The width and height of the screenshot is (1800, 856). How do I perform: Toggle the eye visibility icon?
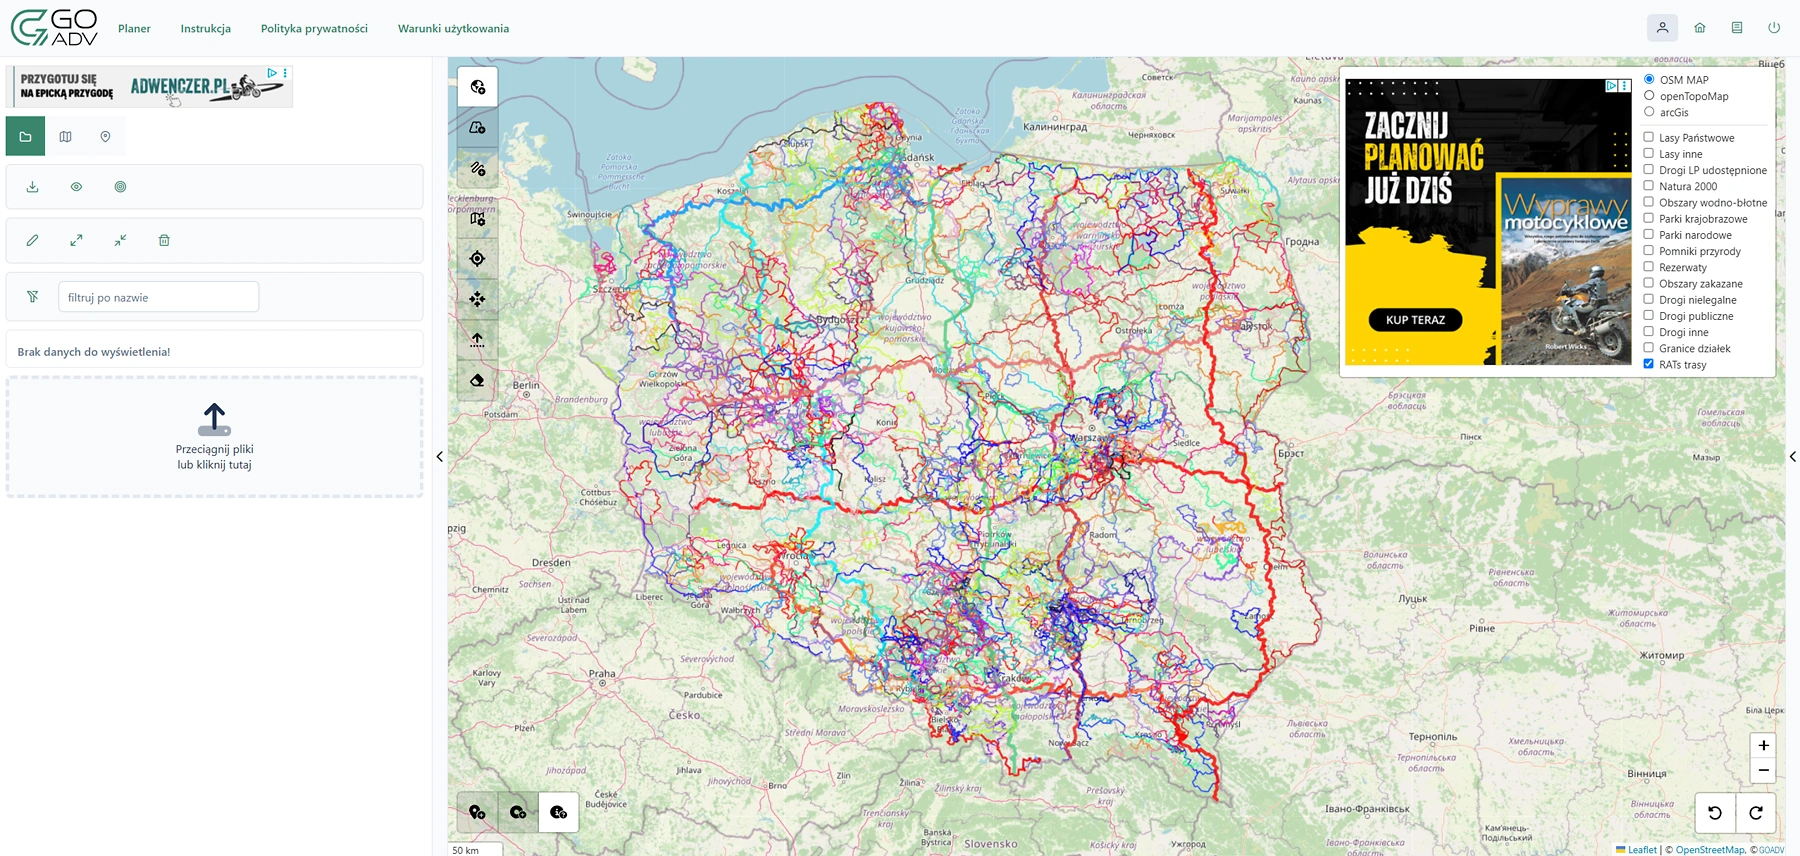click(76, 187)
